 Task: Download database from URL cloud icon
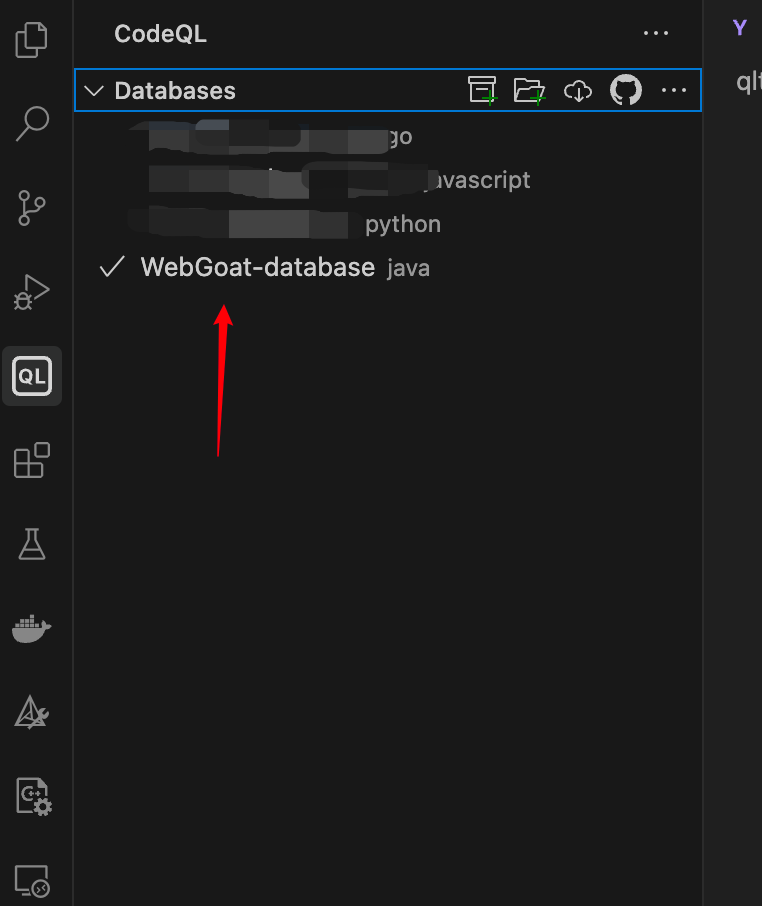pos(578,91)
